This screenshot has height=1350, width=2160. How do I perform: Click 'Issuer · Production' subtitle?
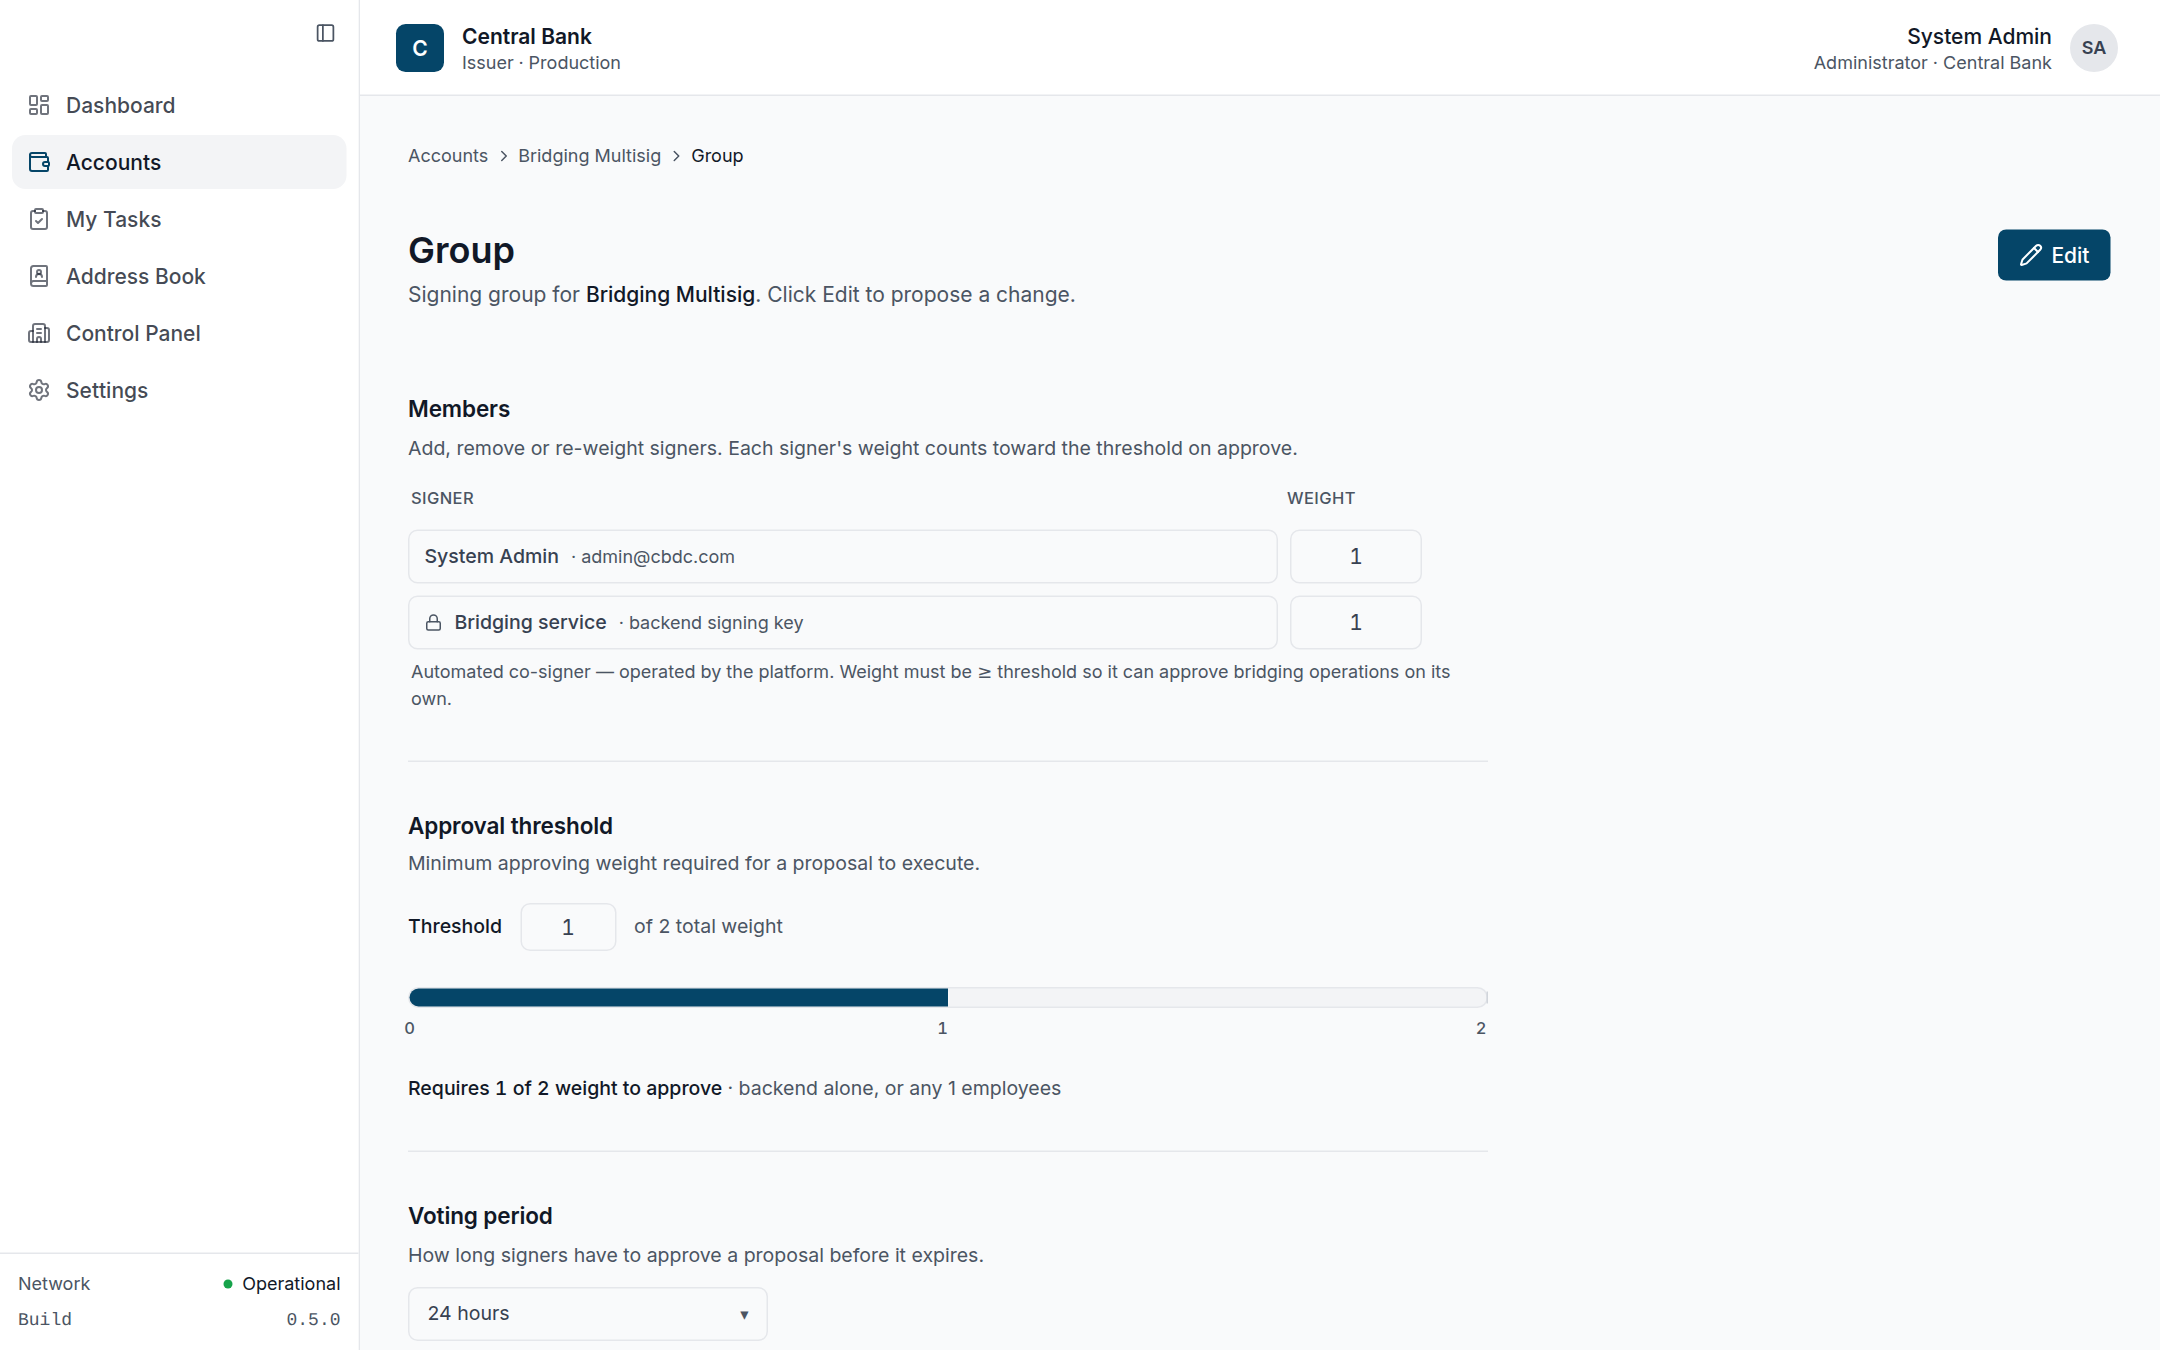pyautogui.click(x=541, y=63)
